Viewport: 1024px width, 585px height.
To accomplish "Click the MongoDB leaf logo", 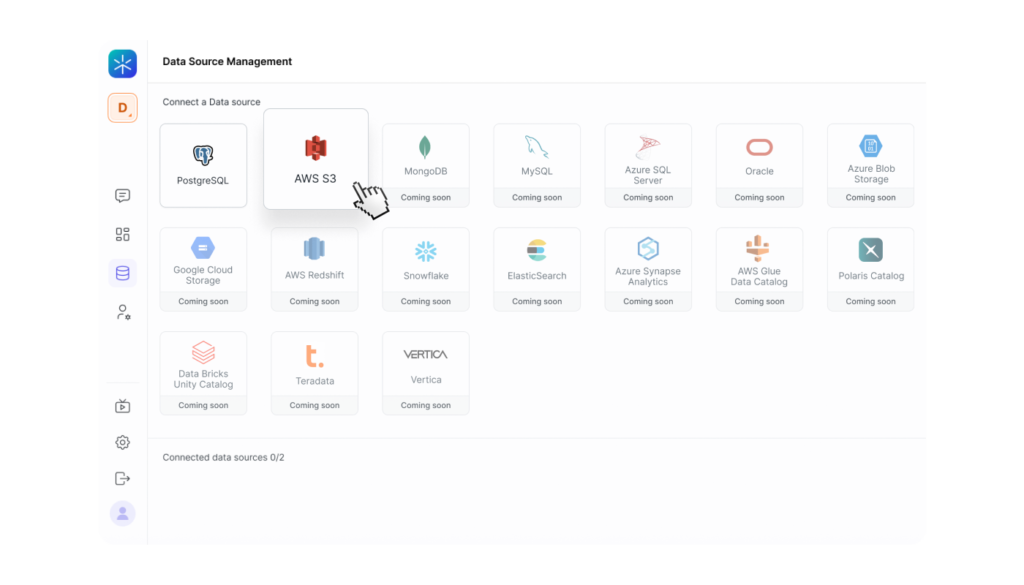I will pyautogui.click(x=425, y=148).
